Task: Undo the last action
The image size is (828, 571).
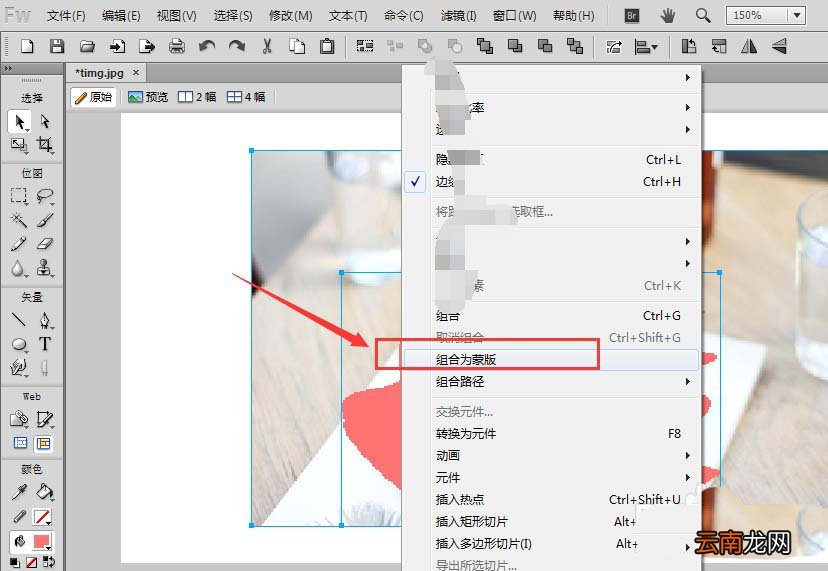Action: tap(207, 46)
